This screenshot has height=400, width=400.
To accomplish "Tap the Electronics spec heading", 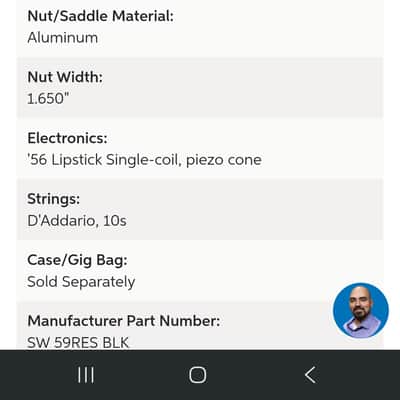I will pos(67,138).
